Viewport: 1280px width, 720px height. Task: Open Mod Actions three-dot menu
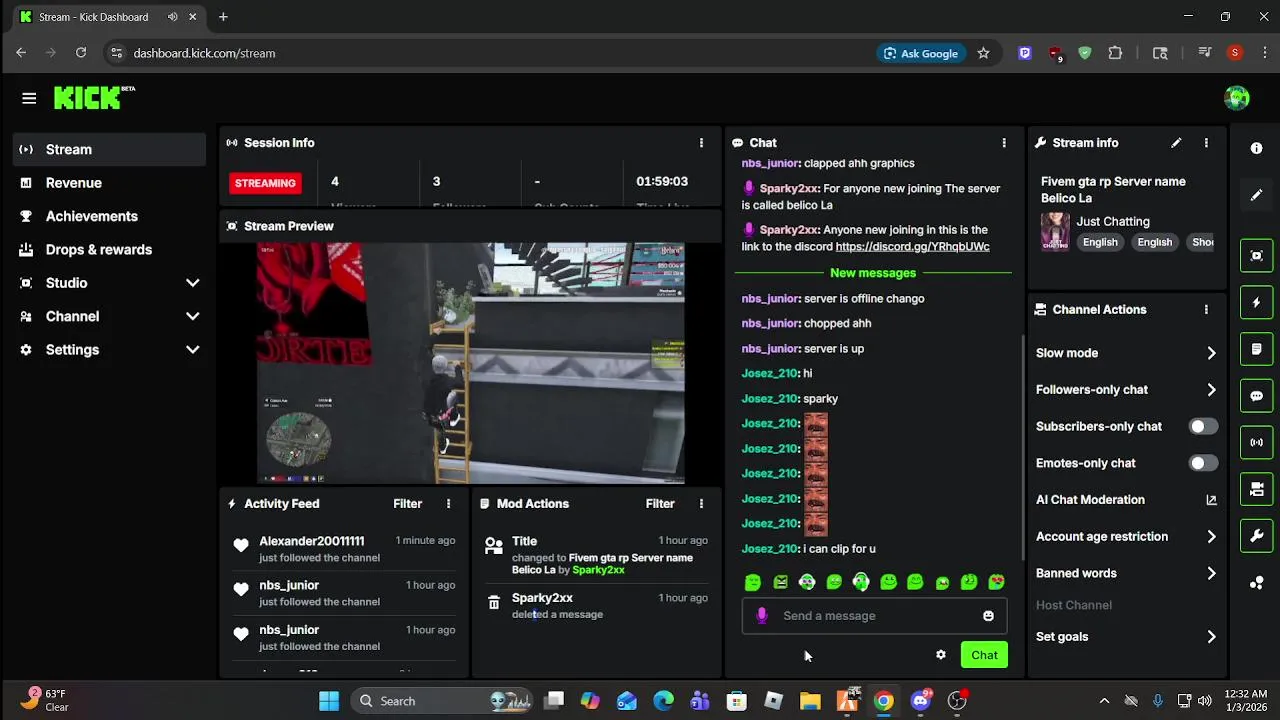pos(701,504)
